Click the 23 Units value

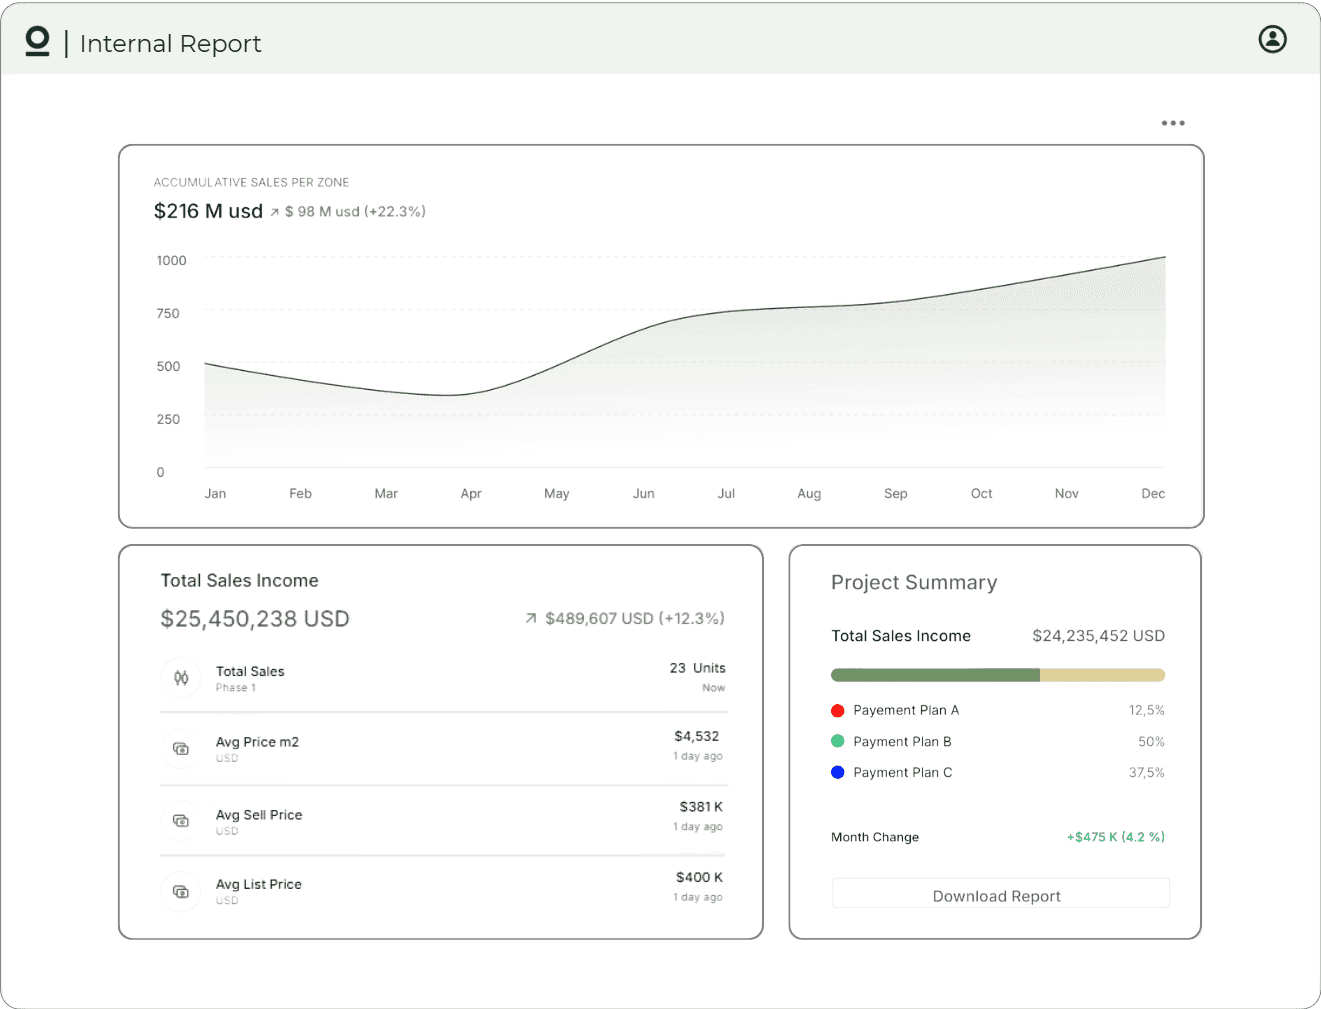tap(698, 668)
